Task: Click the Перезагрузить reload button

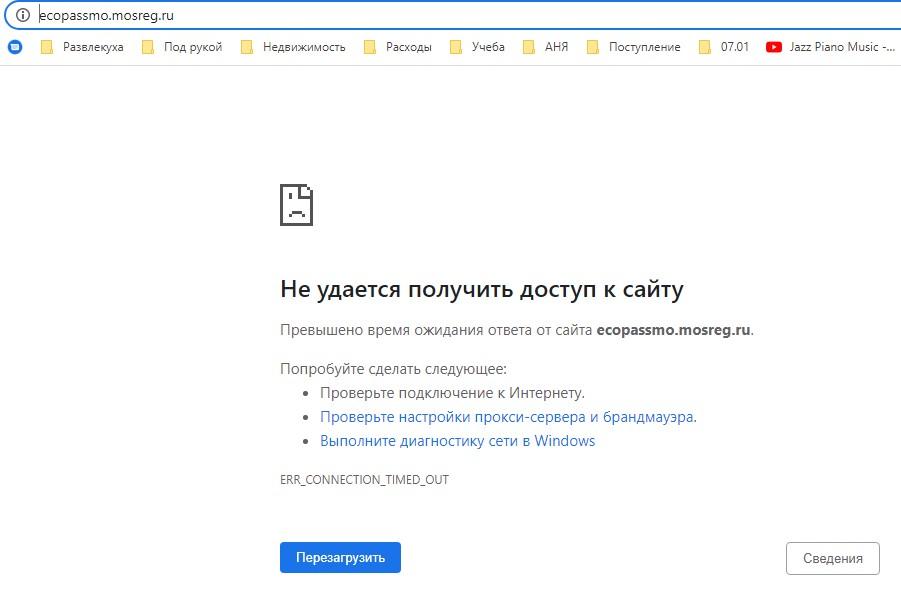Action: coord(340,558)
